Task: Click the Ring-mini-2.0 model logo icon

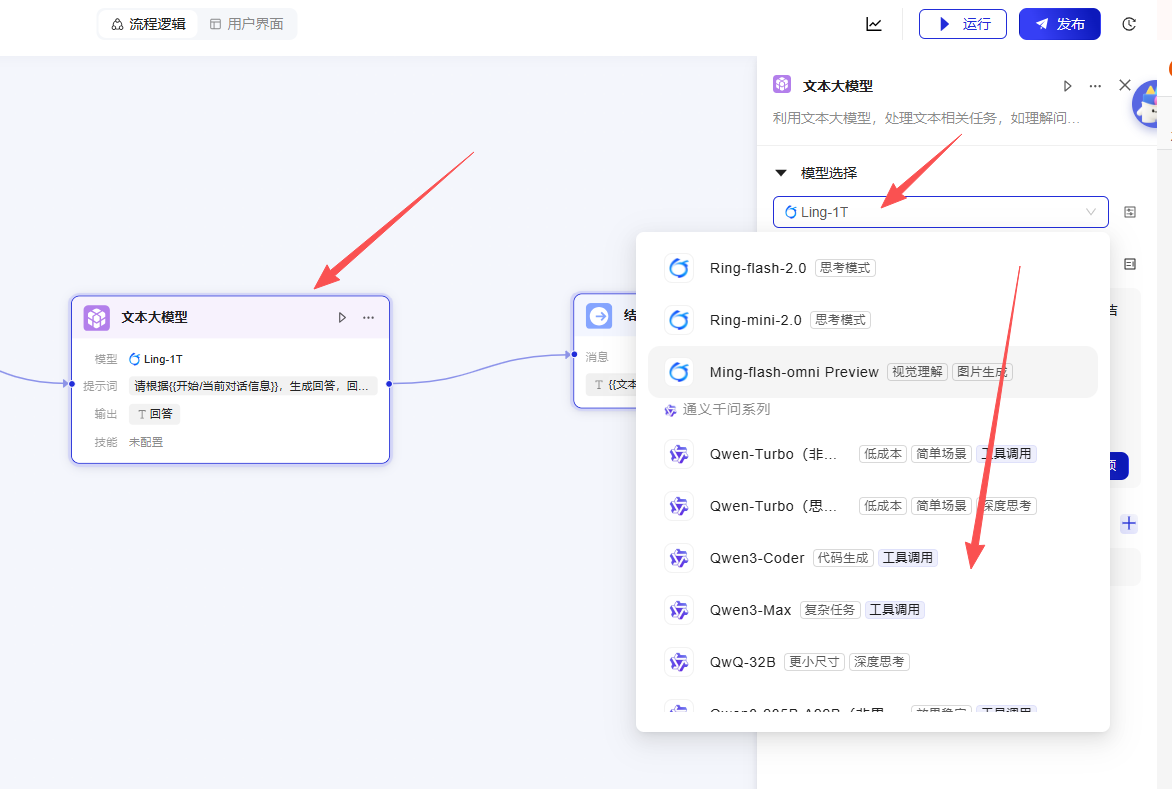Action: click(x=679, y=320)
